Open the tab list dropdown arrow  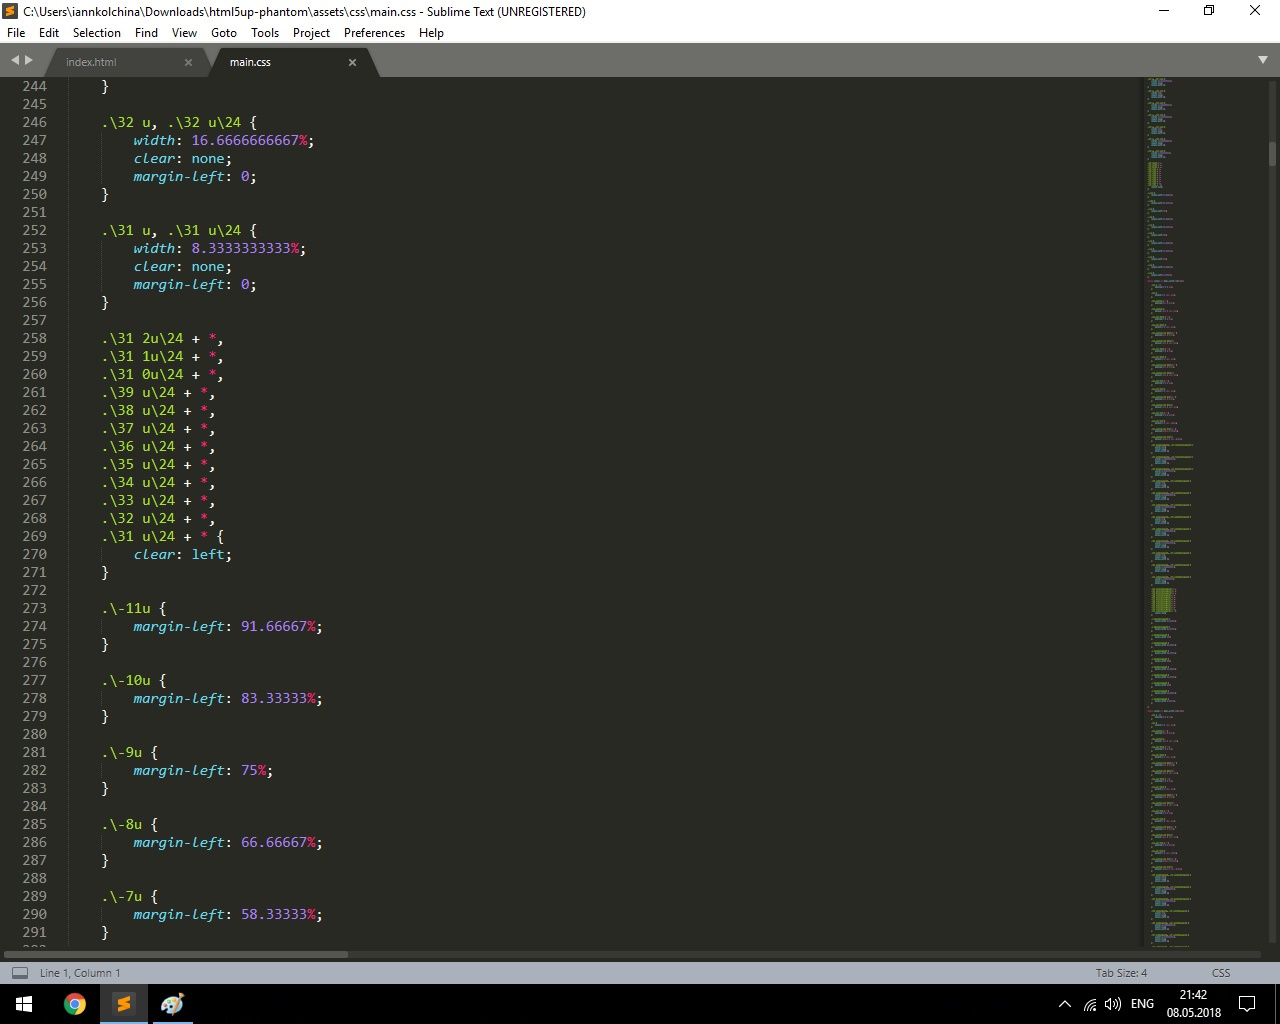pos(1263,60)
